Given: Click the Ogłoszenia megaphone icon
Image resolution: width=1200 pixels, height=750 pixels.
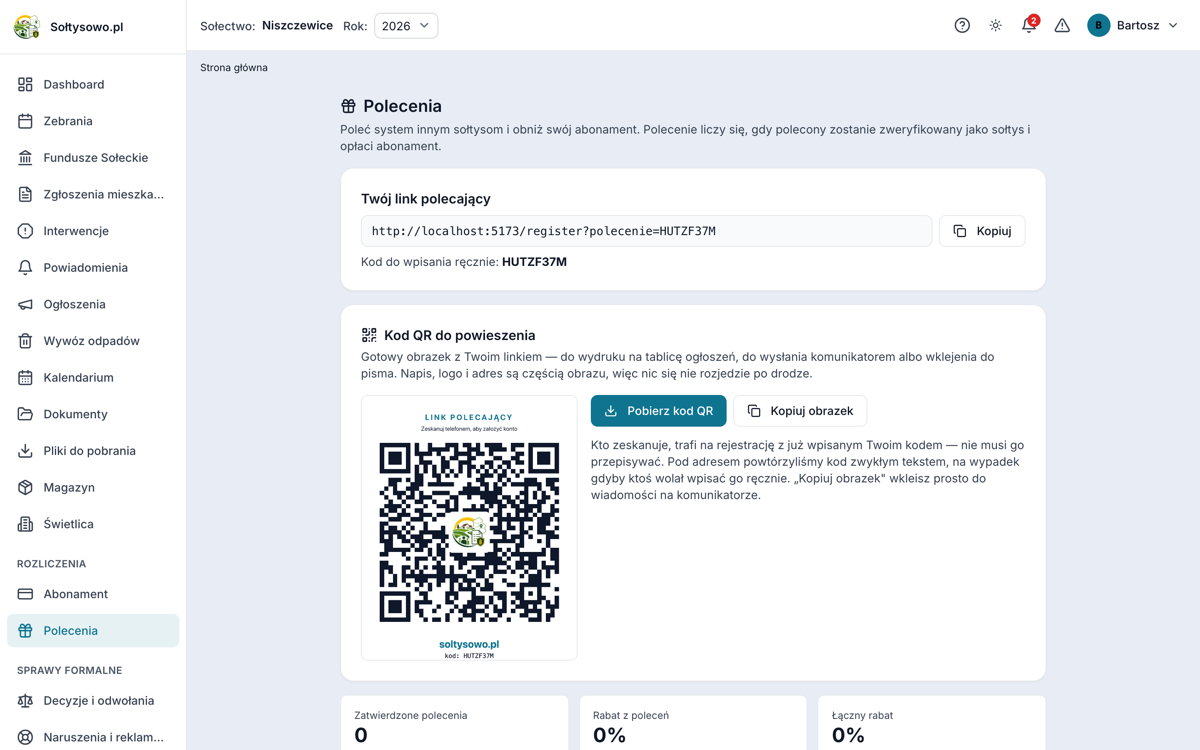Looking at the screenshot, I should (x=25, y=304).
